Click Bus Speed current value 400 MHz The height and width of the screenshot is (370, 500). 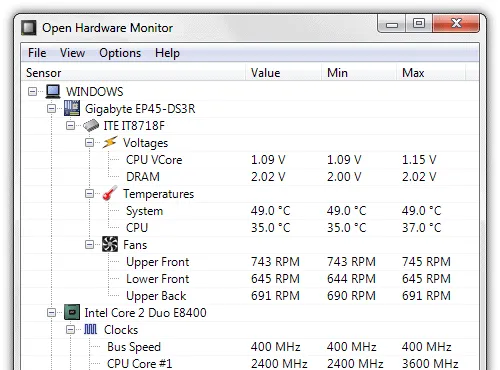click(276, 347)
